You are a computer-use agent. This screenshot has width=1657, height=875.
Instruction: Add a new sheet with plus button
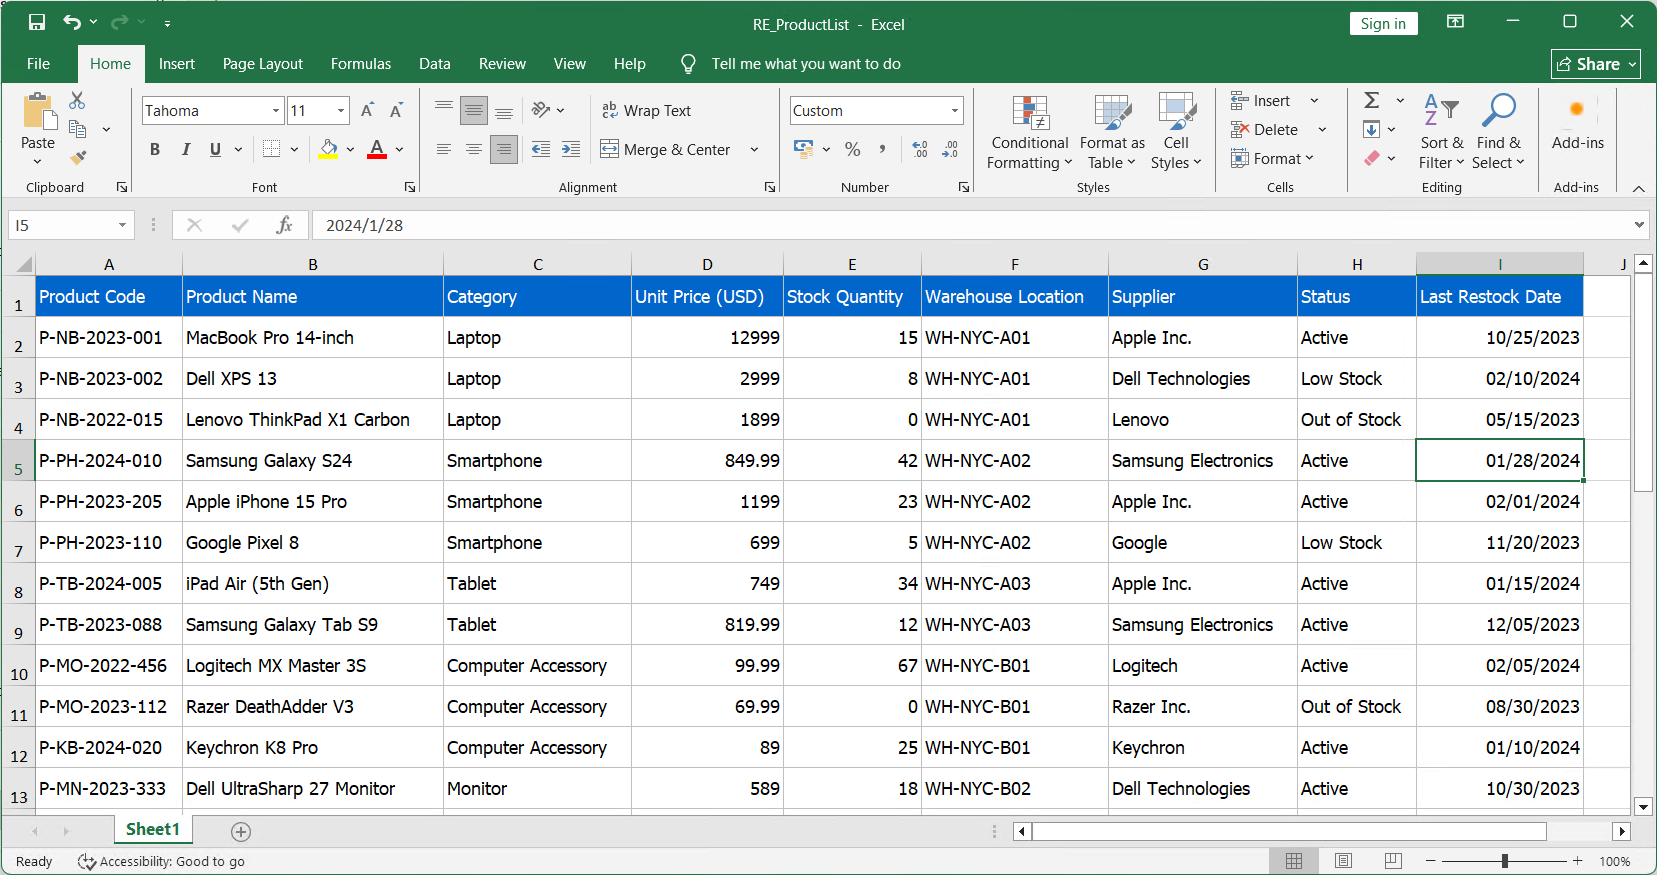[x=241, y=832]
